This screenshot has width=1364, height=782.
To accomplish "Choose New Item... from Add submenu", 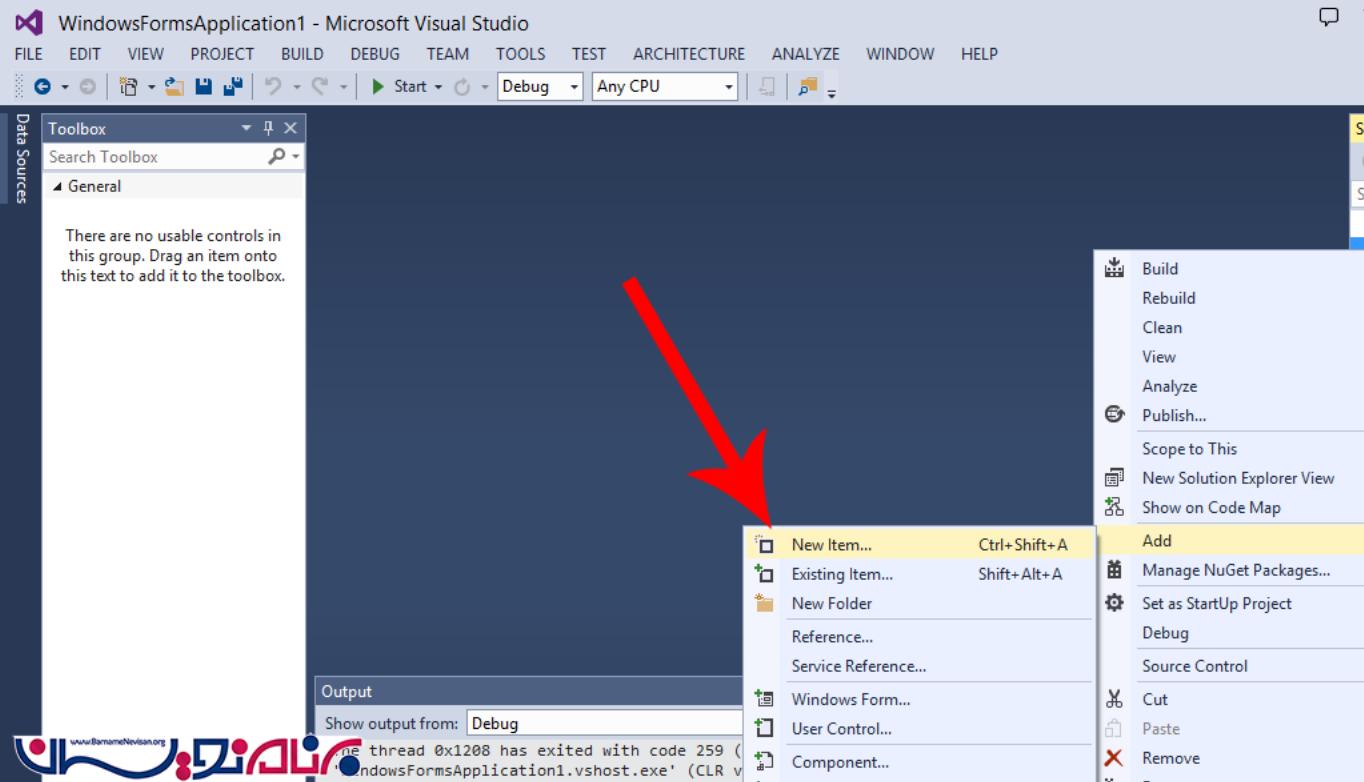I will 831,545.
